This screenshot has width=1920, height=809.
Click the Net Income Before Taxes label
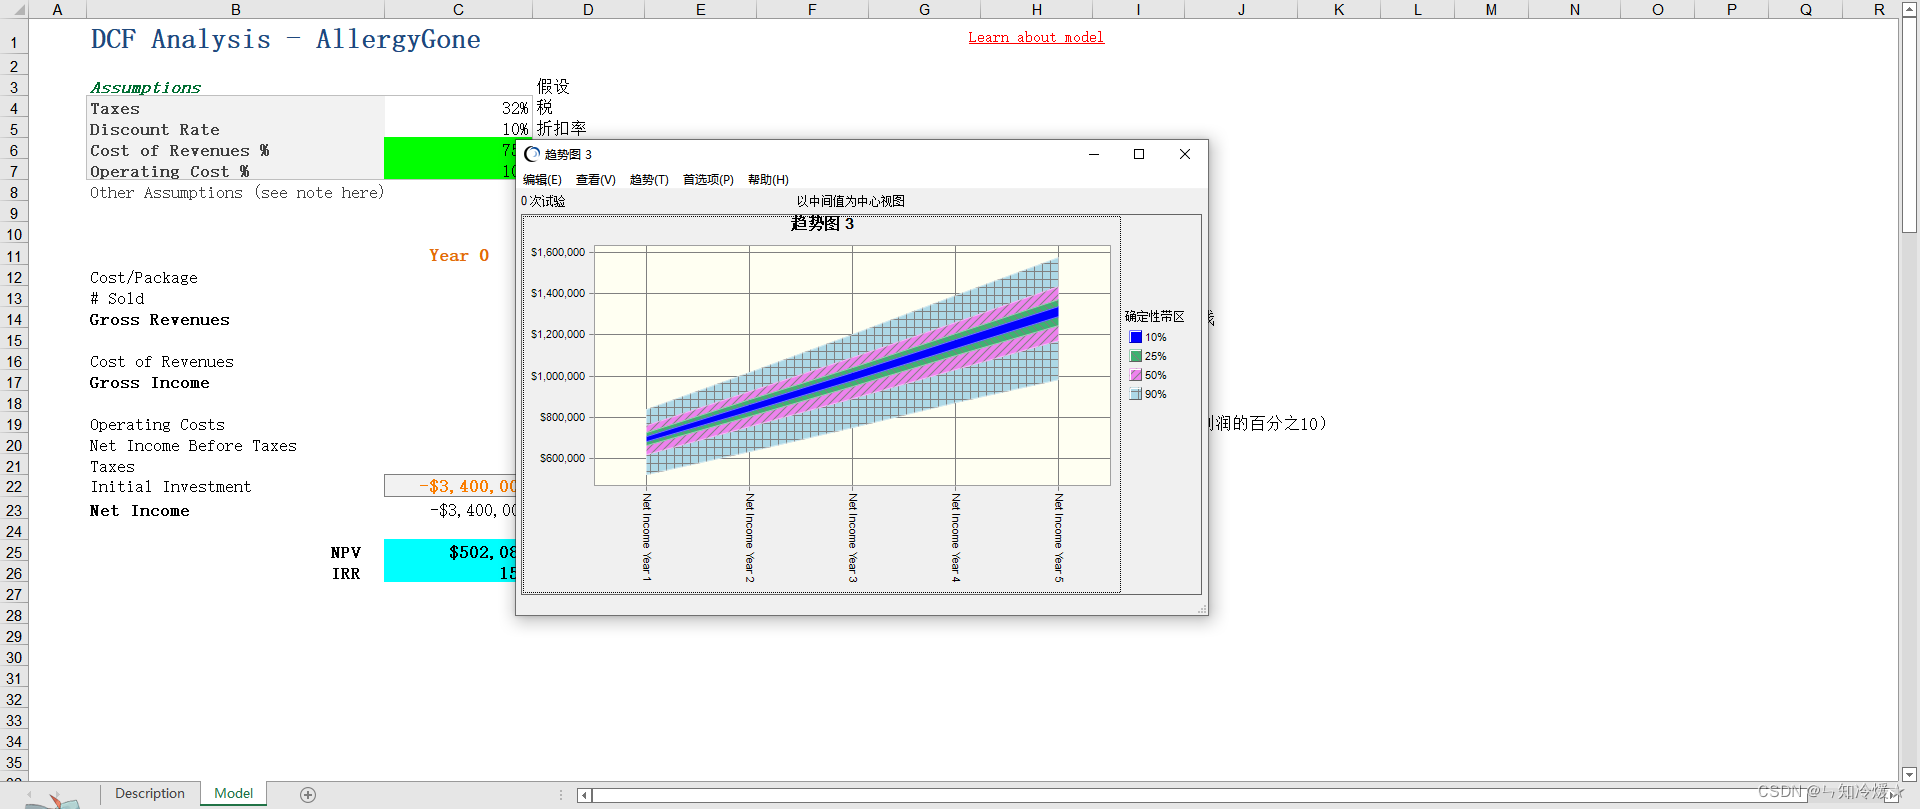193,446
